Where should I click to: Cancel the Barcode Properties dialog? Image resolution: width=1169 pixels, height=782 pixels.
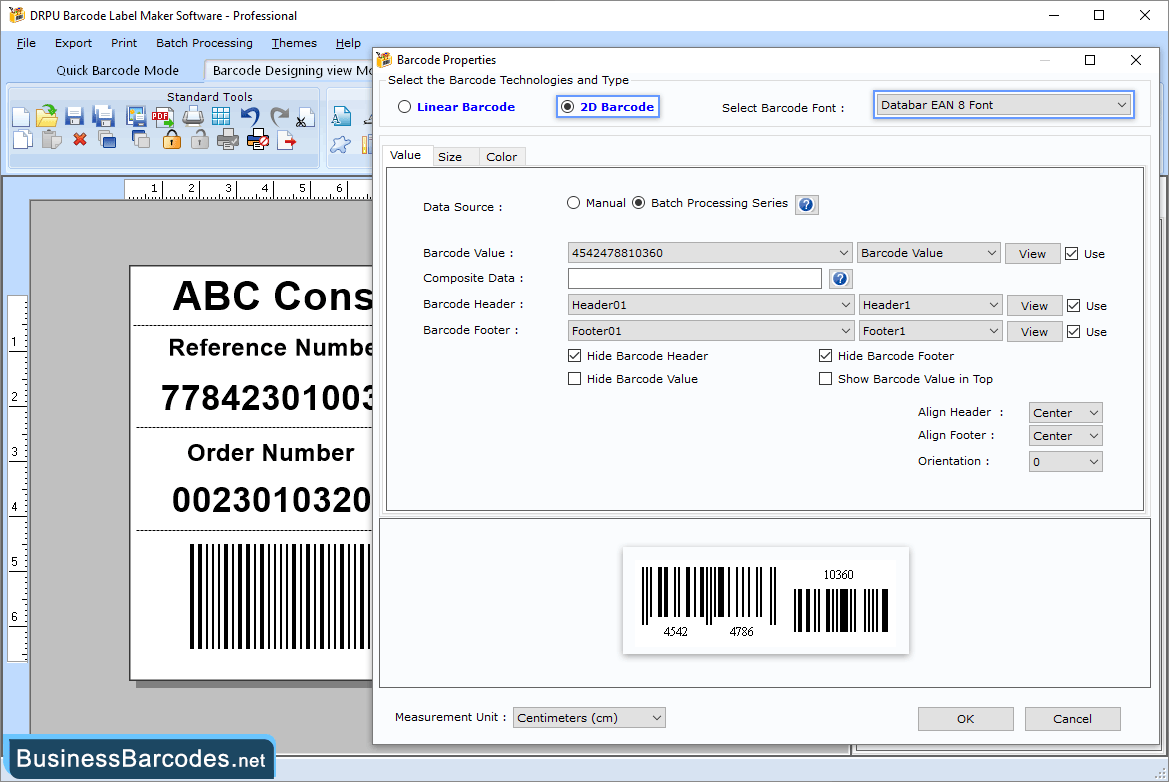point(1072,719)
